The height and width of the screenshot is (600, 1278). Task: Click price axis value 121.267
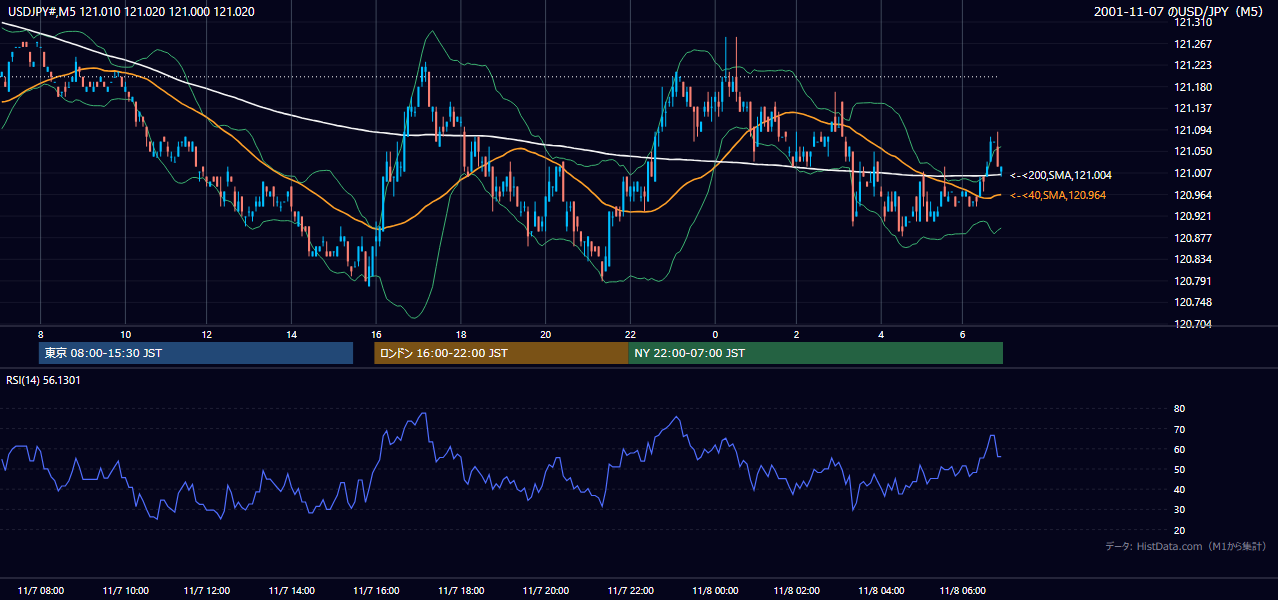[1192, 44]
